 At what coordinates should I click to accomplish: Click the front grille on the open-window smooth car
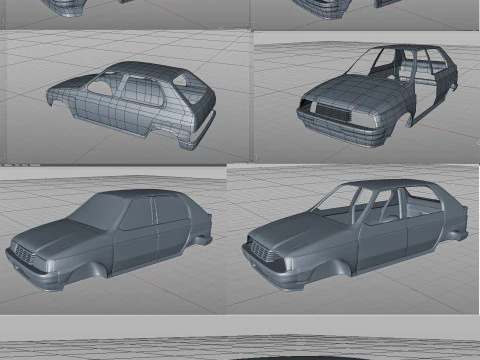pos(261,251)
